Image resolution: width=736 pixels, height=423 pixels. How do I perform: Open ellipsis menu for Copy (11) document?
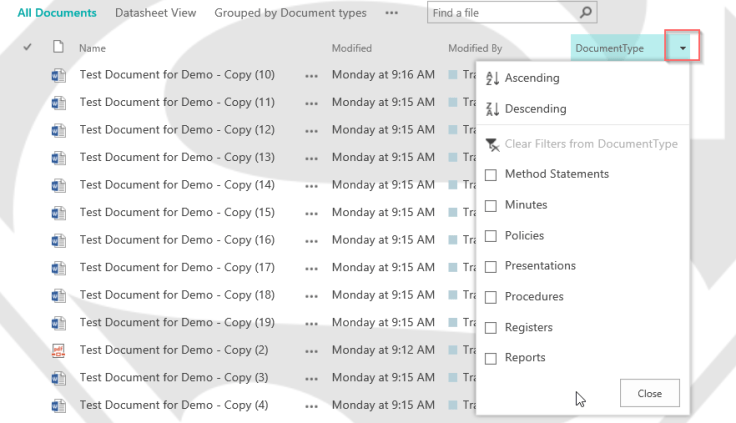click(x=313, y=103)
